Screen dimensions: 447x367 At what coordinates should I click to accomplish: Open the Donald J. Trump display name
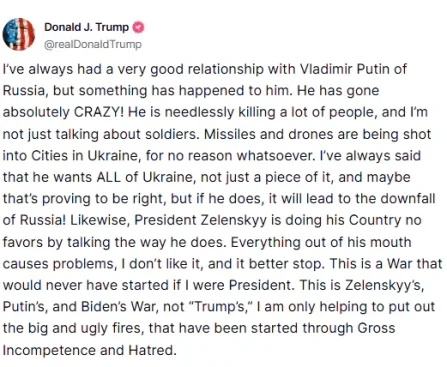(86, 27)
